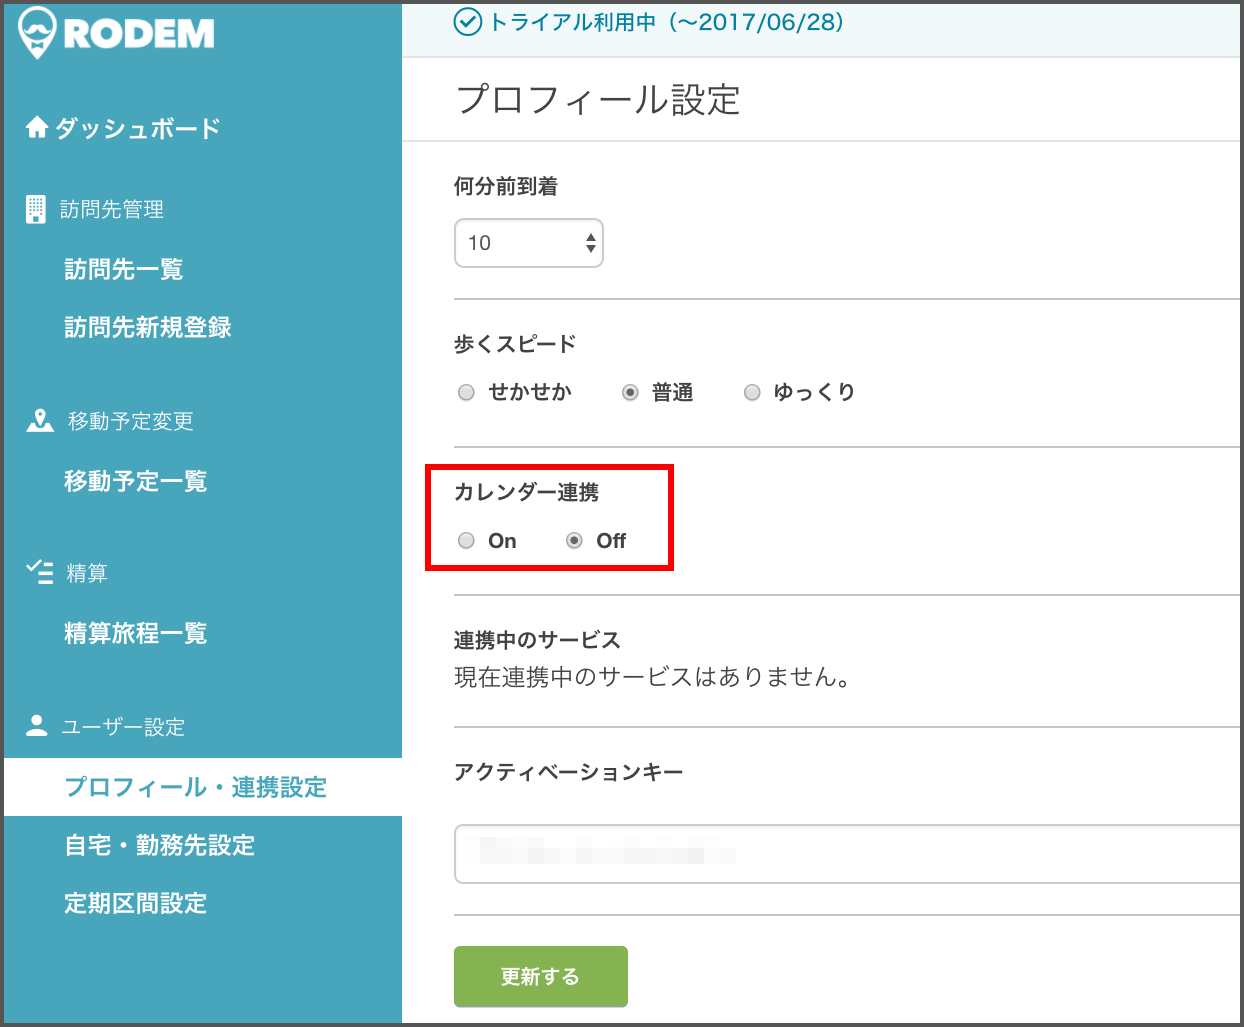
Task: Click the 移動予定変更 map pin icon
Action: [38, 420]
